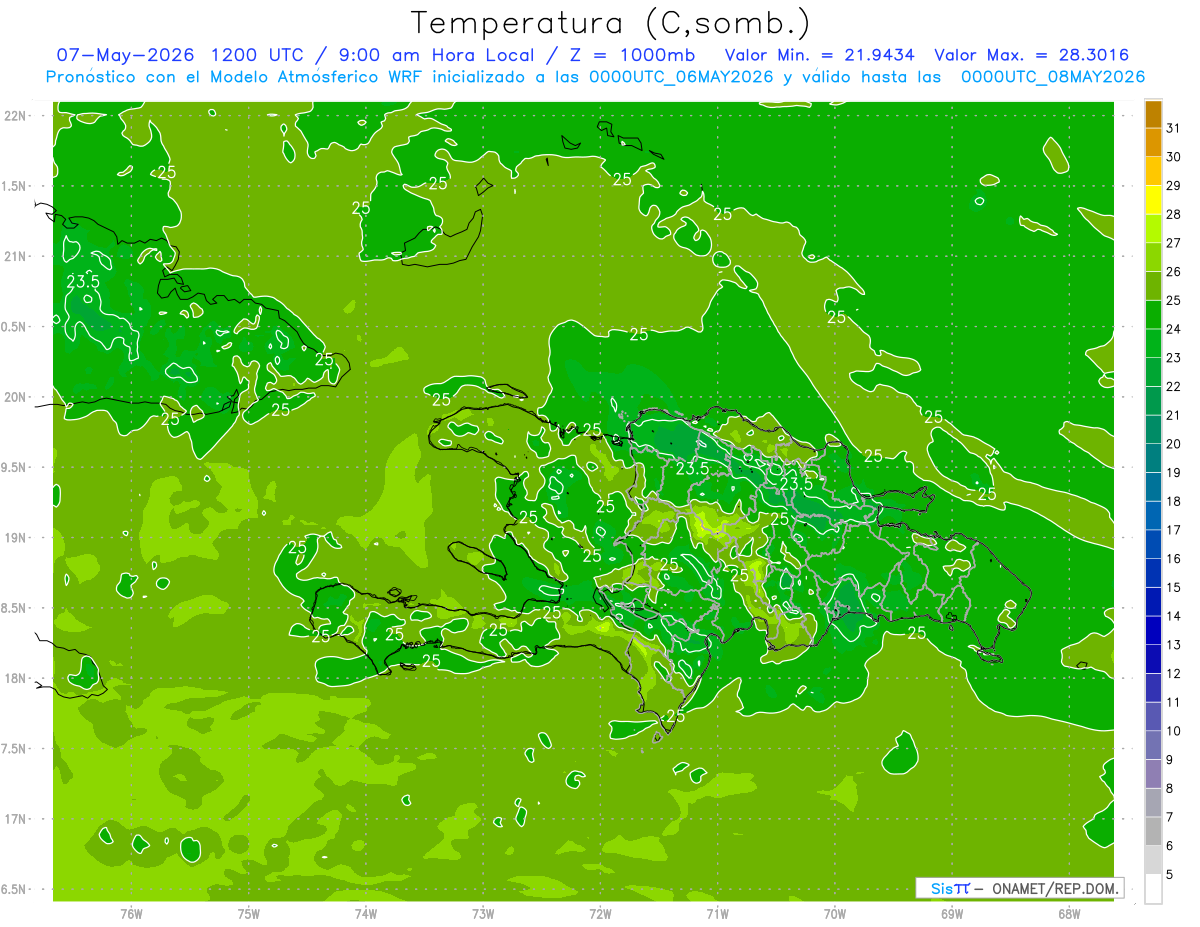The width and height of the screenshot is (1200, 927).
Task: Click the teal 19 degree legend swatch
Action: (1153, 459)
